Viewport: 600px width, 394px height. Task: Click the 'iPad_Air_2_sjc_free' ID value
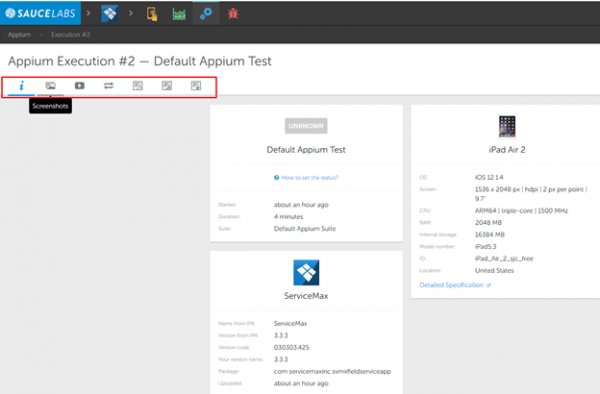504,259
